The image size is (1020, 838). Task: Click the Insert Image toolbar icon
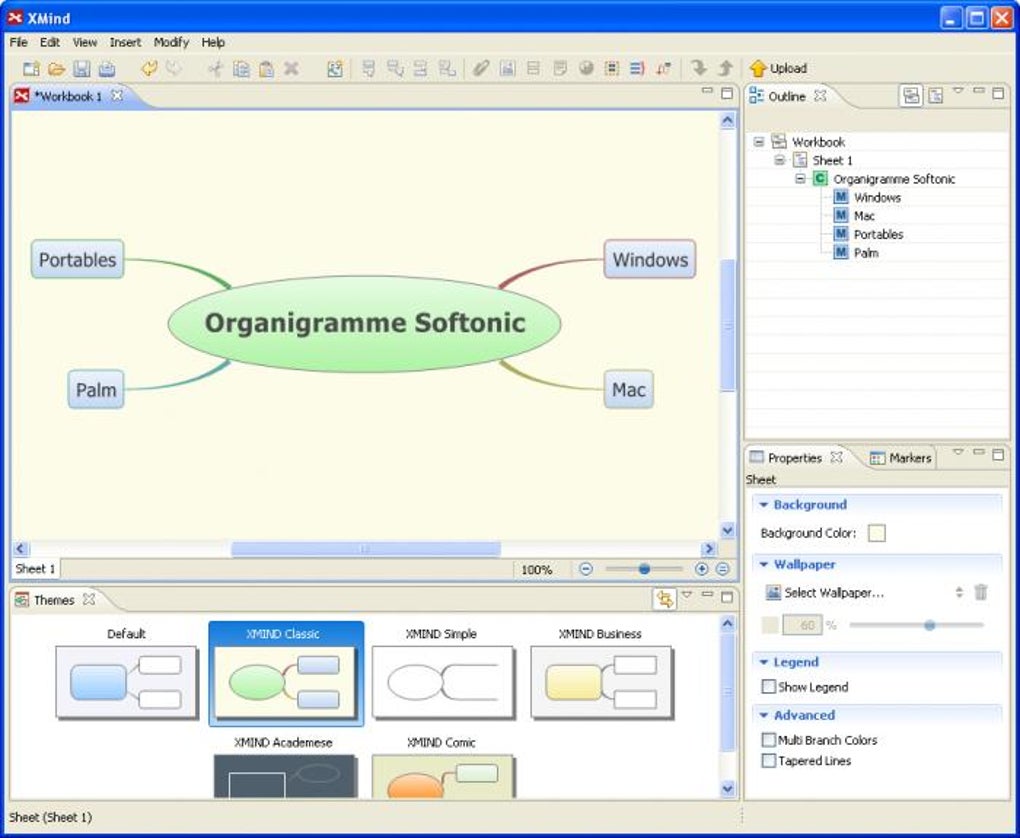tap(507, 68)
